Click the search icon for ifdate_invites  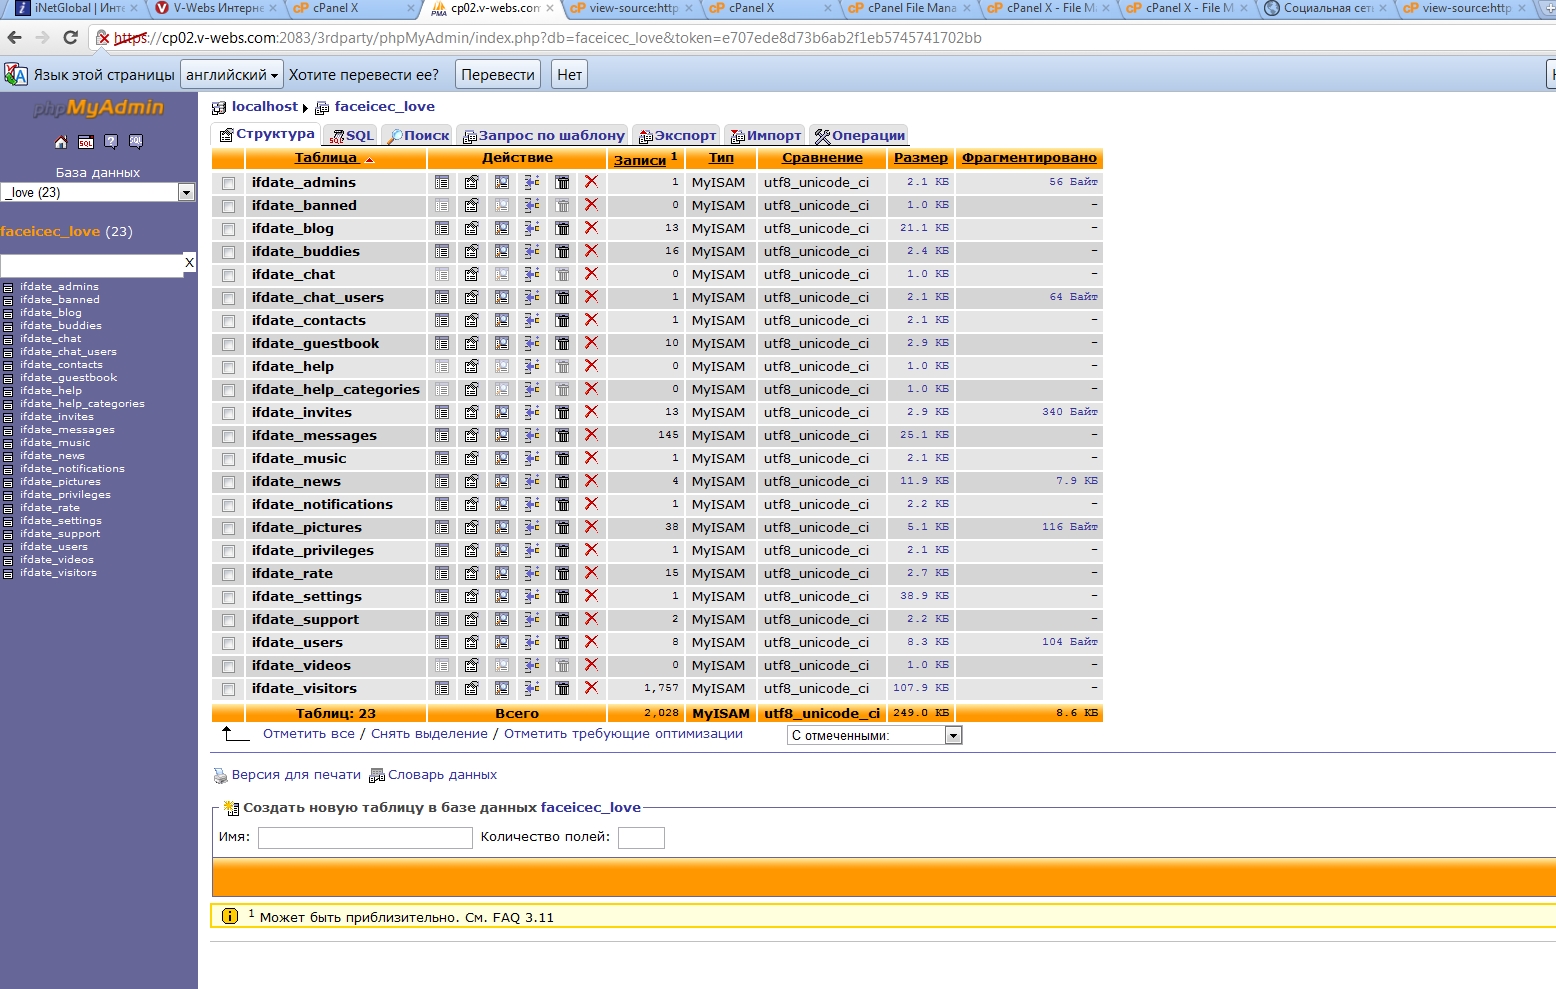point(502,412)
